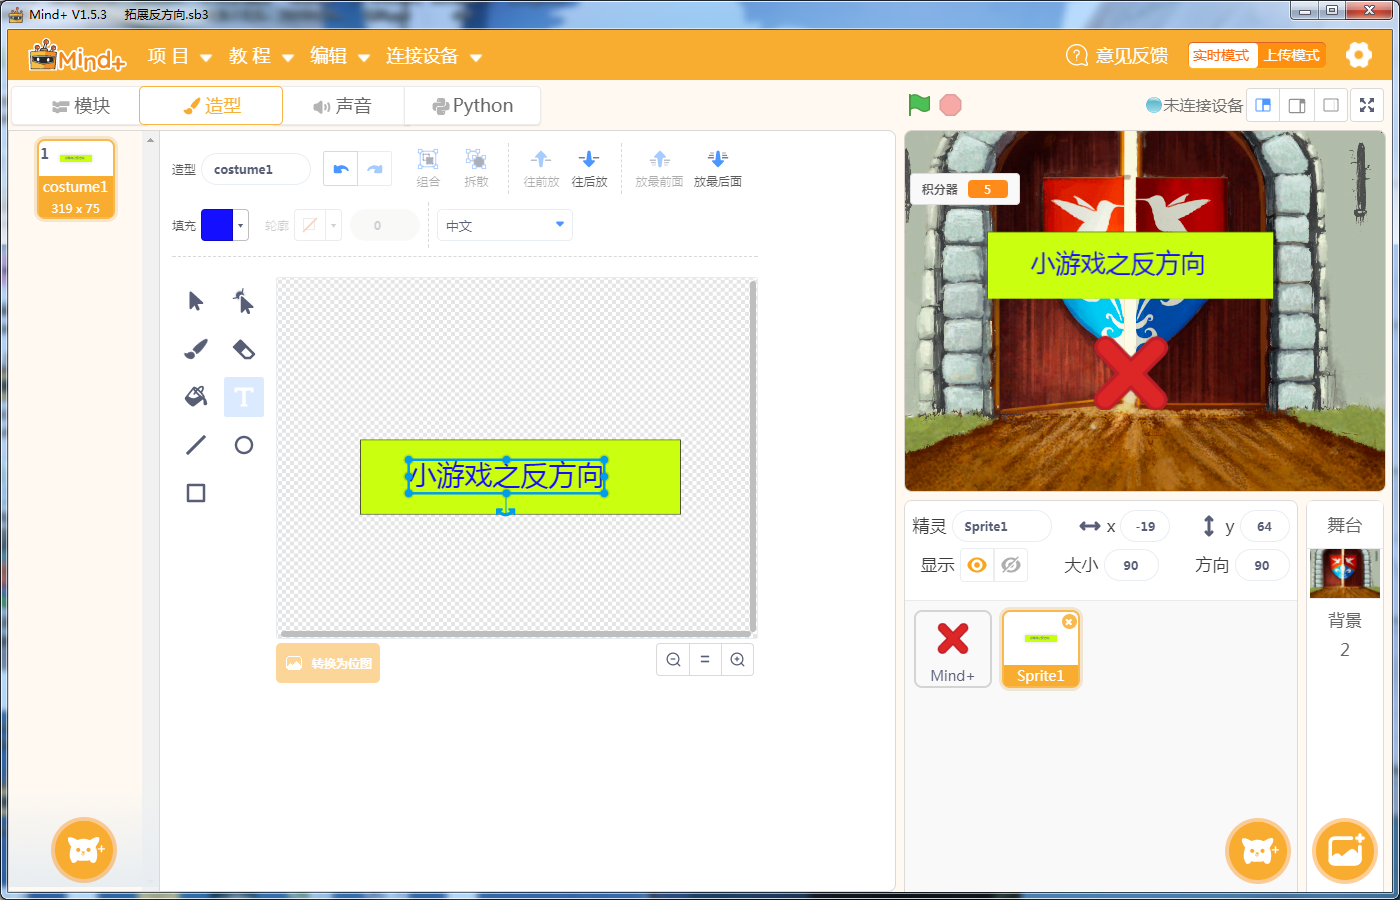
Task: Click the Undo arrow button
Action: coord(340,169)
